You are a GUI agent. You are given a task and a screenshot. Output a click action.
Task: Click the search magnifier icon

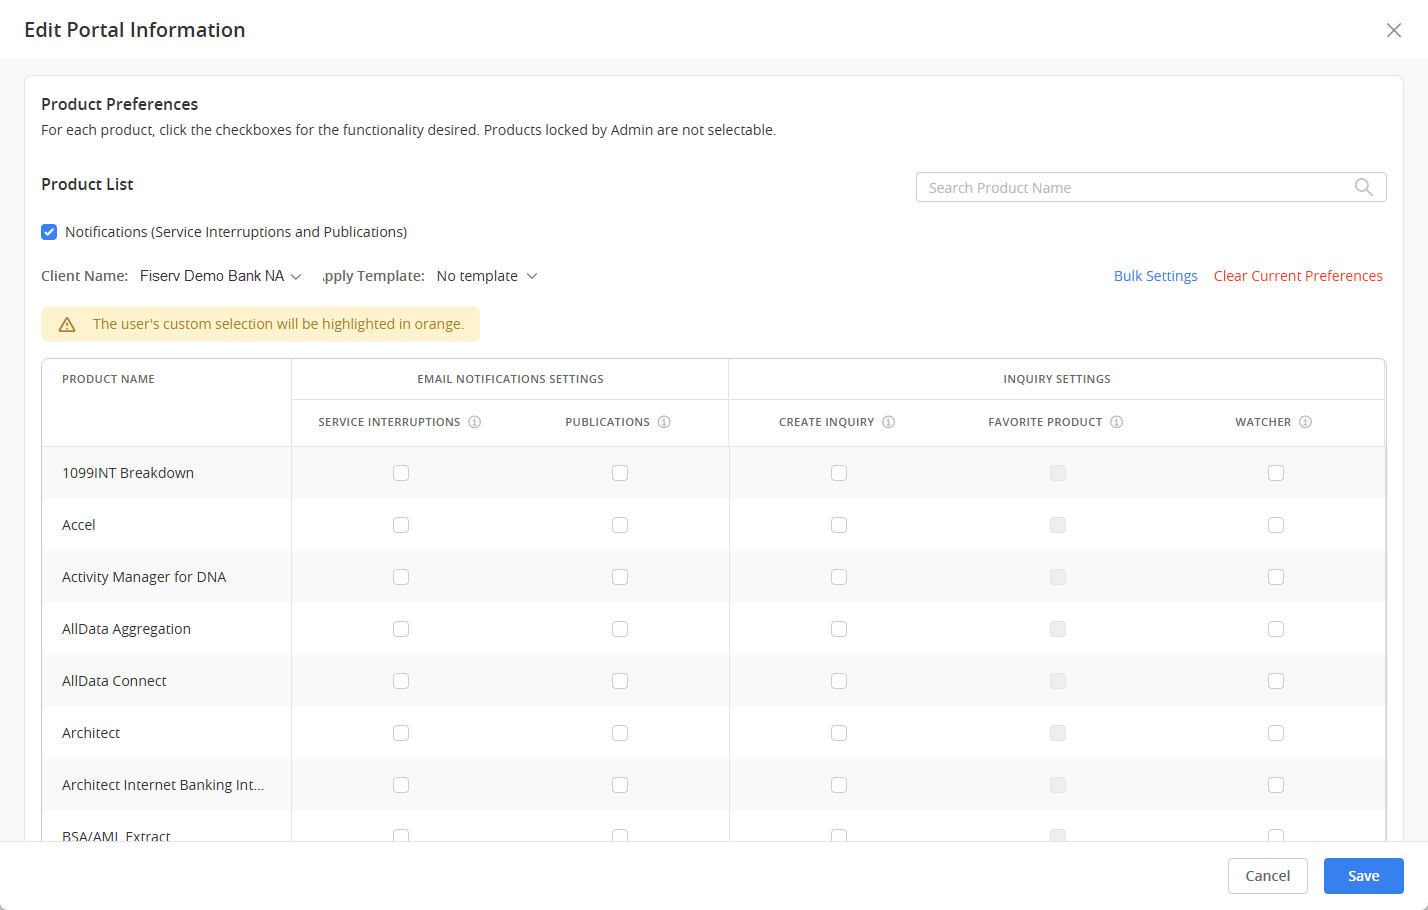1363,187
